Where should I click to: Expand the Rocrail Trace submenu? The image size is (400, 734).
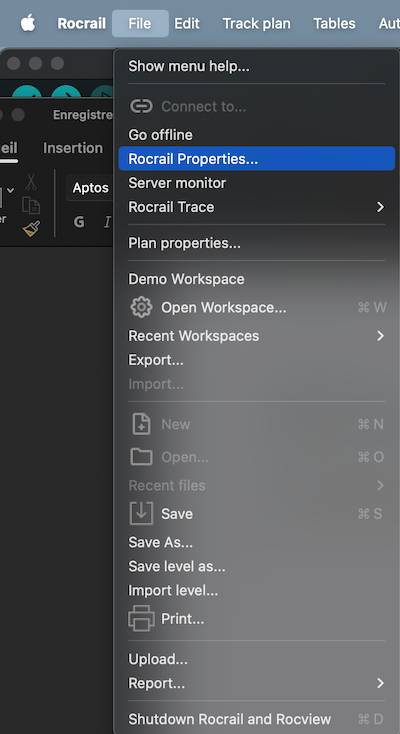[x=257, y=207]
